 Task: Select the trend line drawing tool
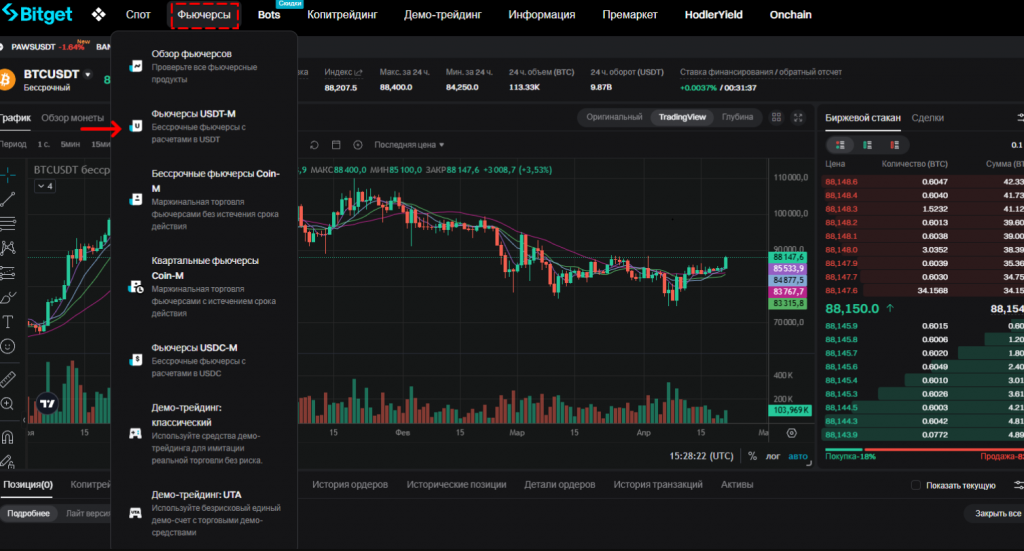coord(8,199)
